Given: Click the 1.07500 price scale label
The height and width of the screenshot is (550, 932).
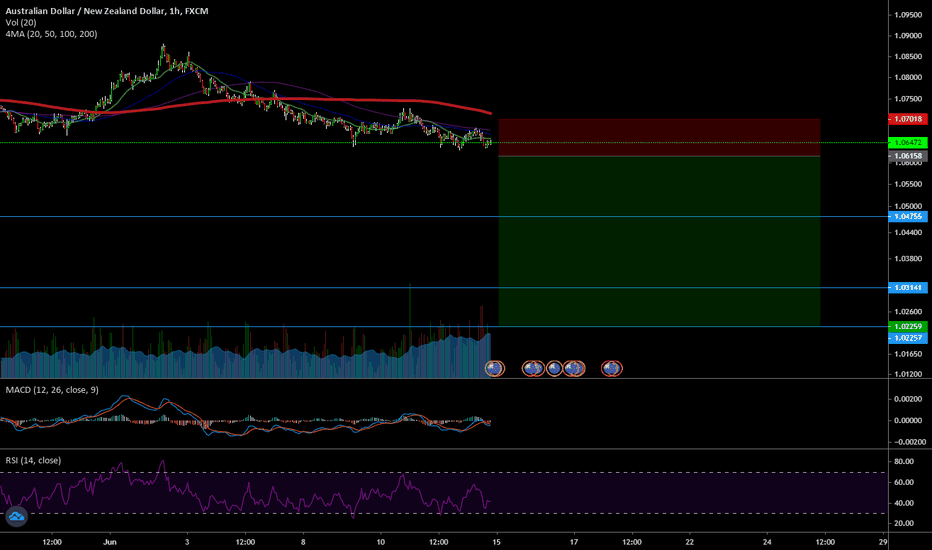Looking at the screenshot, I should click(x=908, y=99).
